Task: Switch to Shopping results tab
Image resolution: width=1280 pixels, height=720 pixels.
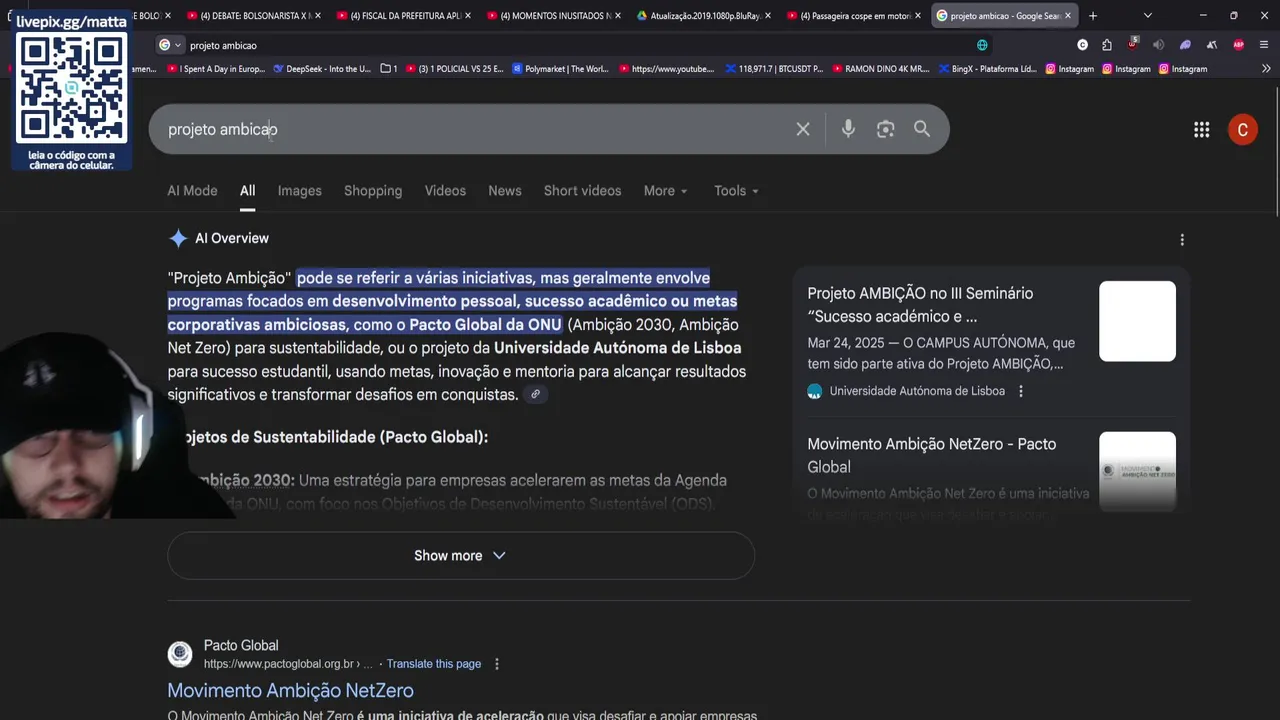Action: (x=373, y=191)
